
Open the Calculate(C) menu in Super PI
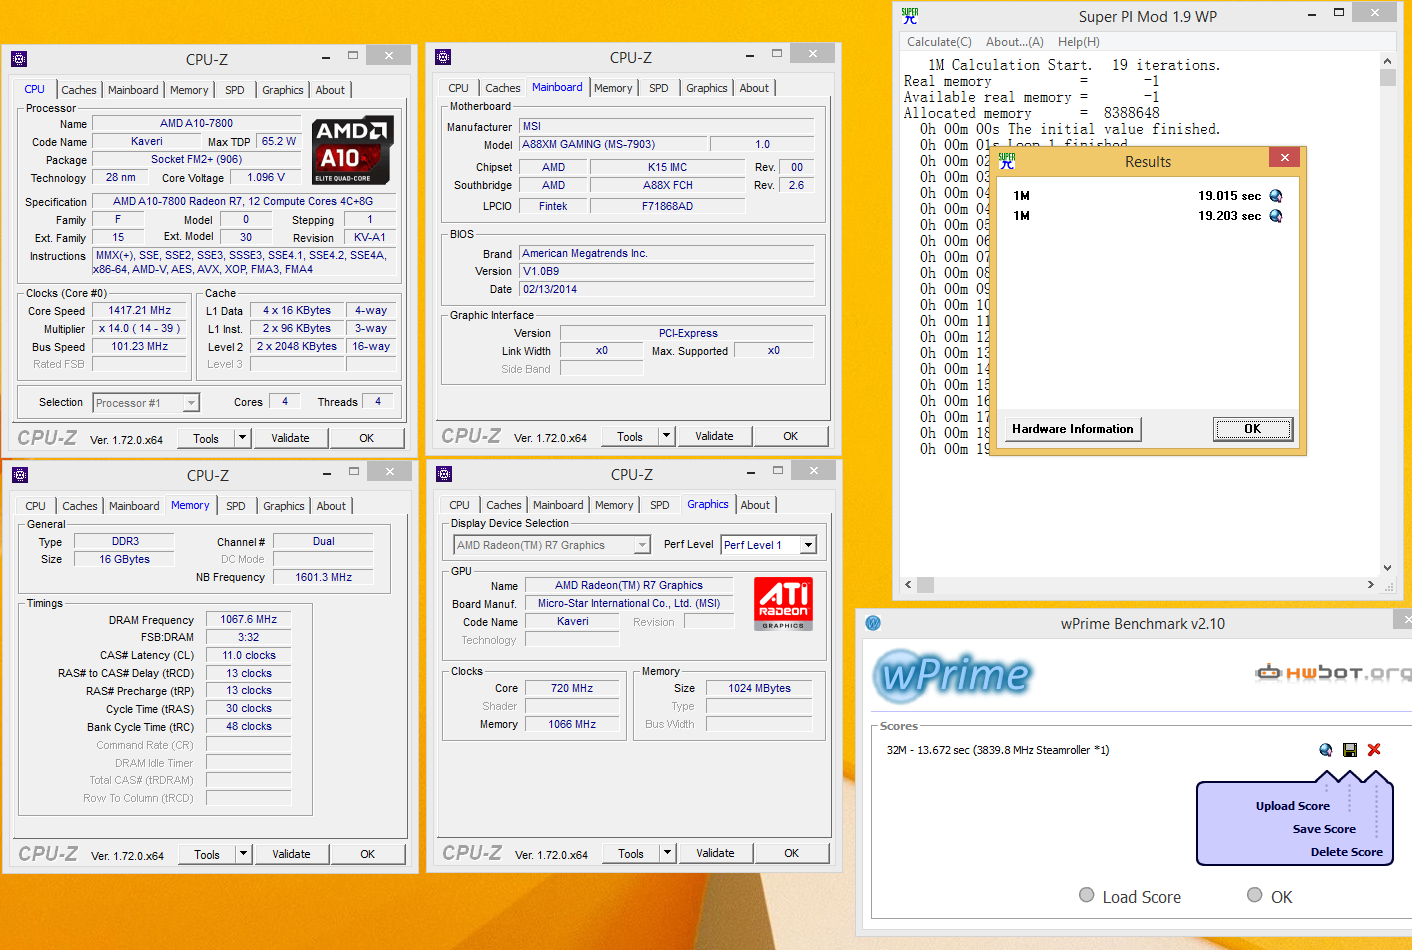[939, 42]
